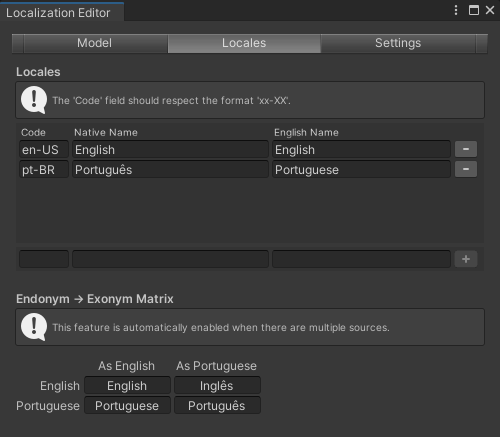Edit the en-US code field
The image size is (500, 437).
(x=44, y=149)
